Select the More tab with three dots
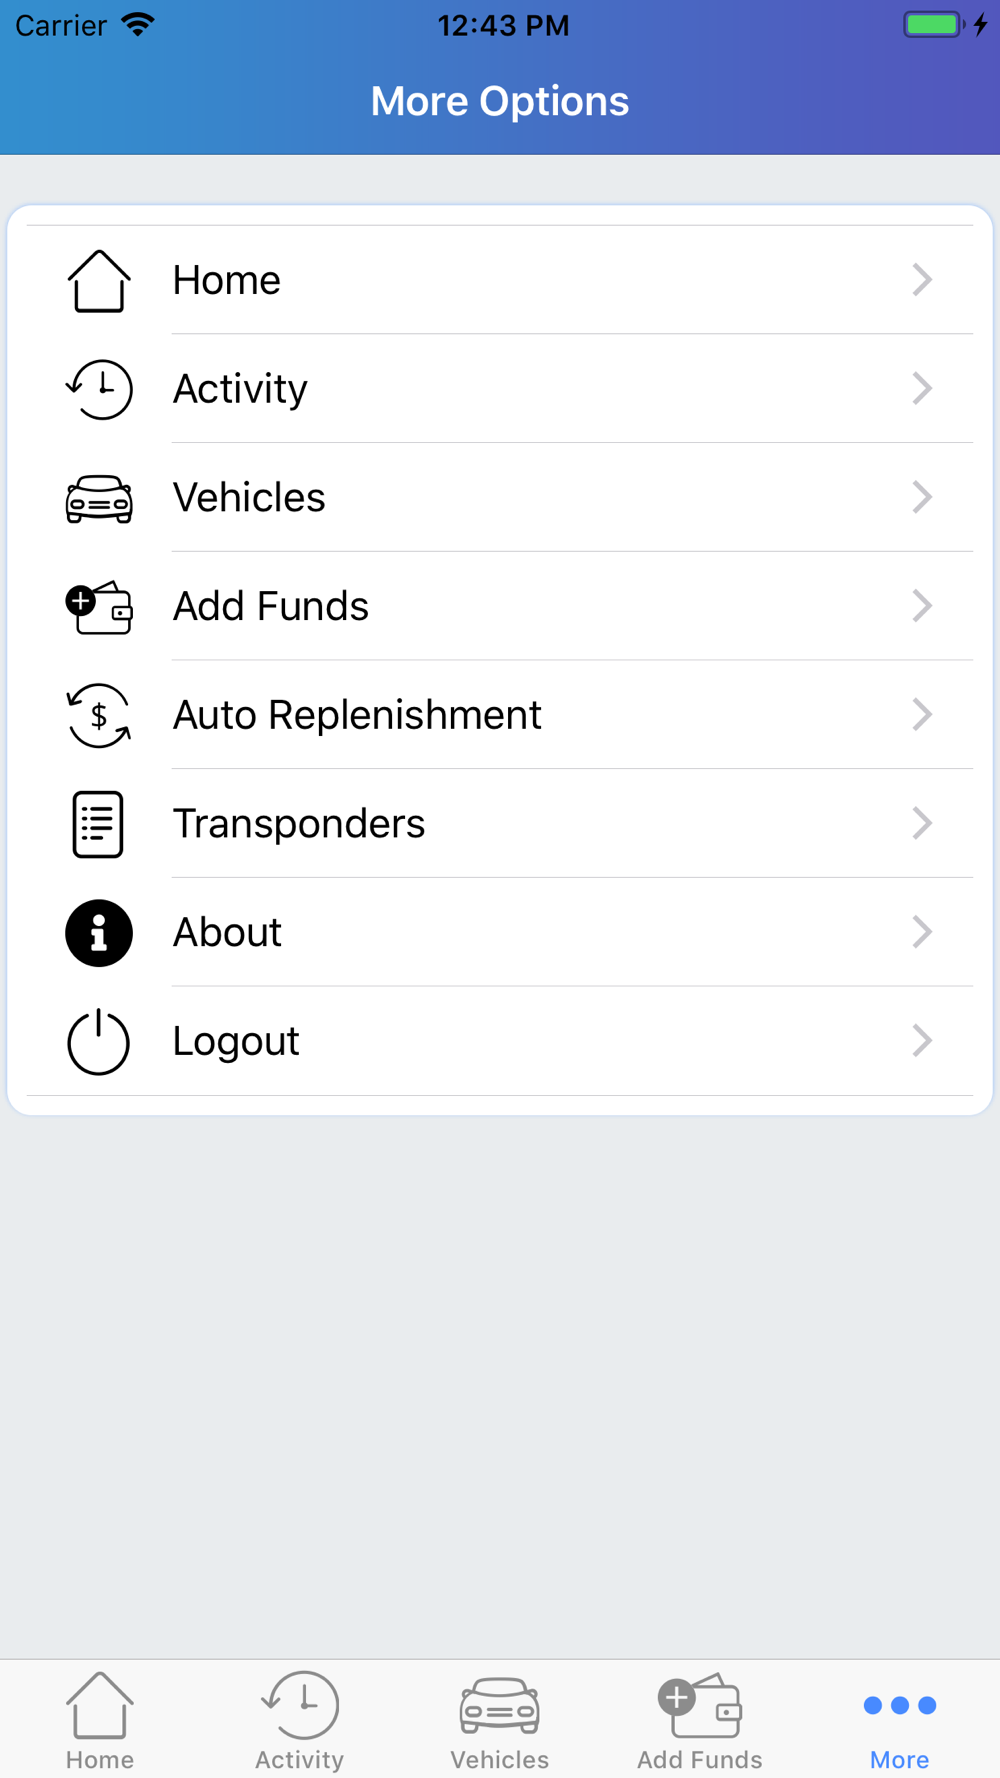Image resolution: width=1000 pixels, height=1778 pixels. point(900,1720)
